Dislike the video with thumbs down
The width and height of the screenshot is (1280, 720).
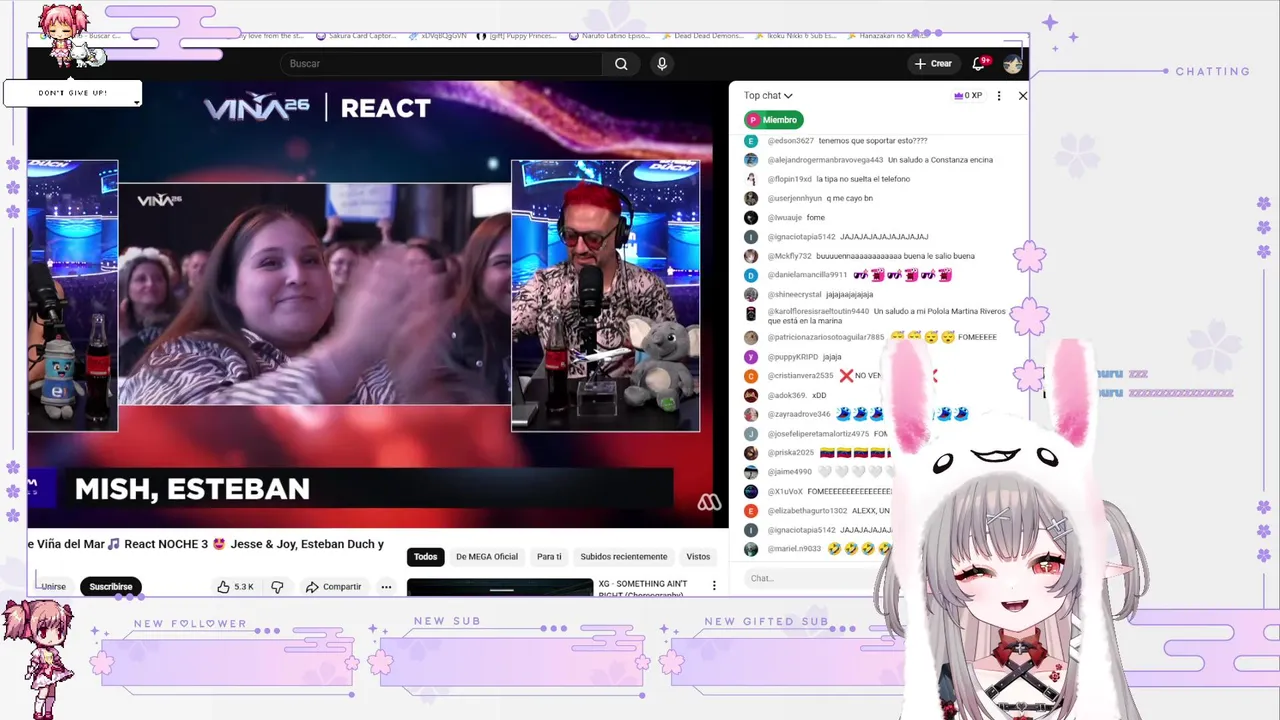(277, 587)
